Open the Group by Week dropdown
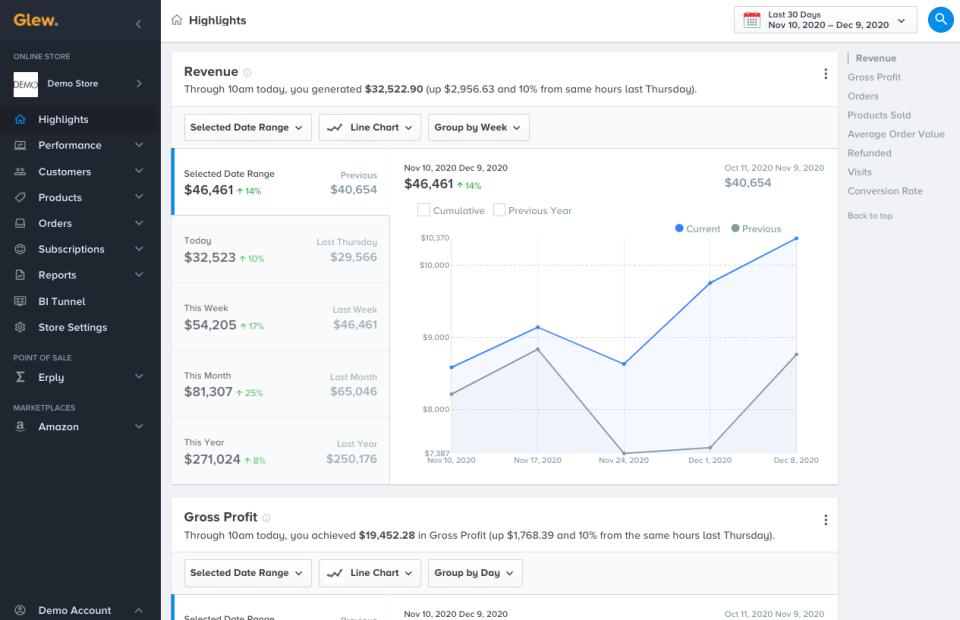960x620 pixels. [x=478, y=127]
